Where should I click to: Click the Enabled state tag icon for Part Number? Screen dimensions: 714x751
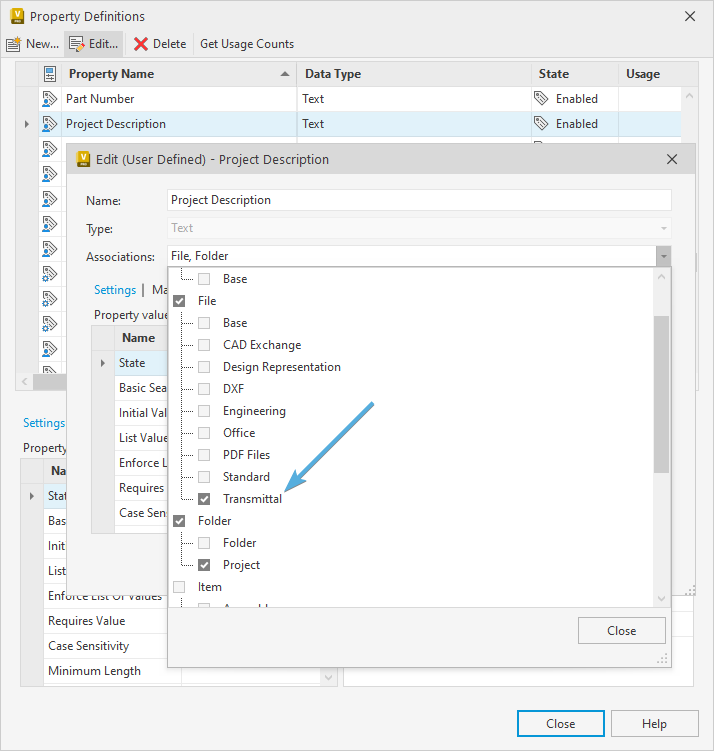(541, 98)
